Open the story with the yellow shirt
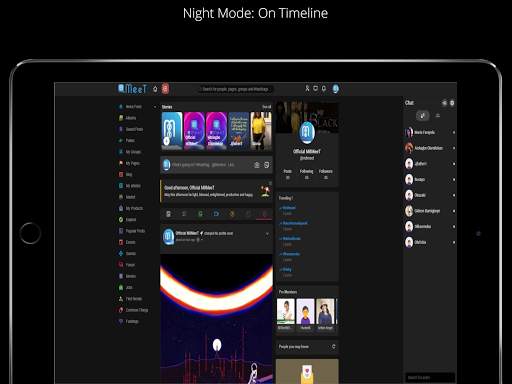This screenshot has width=512, height=384. coord(261,131)
